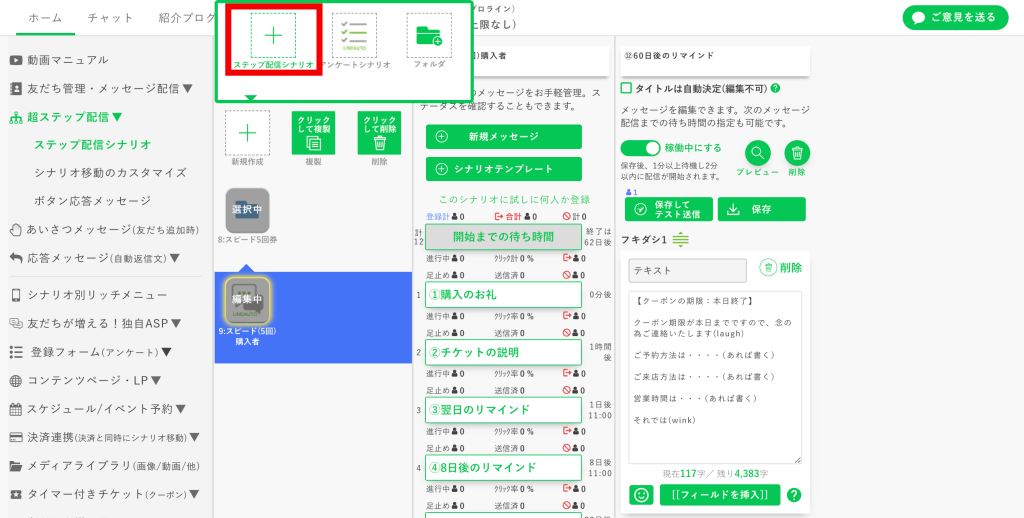Viewport: 1024px width, 518px height.
Task: Collapse the 超ステップ配信 menu
Action: click(66, 118)
